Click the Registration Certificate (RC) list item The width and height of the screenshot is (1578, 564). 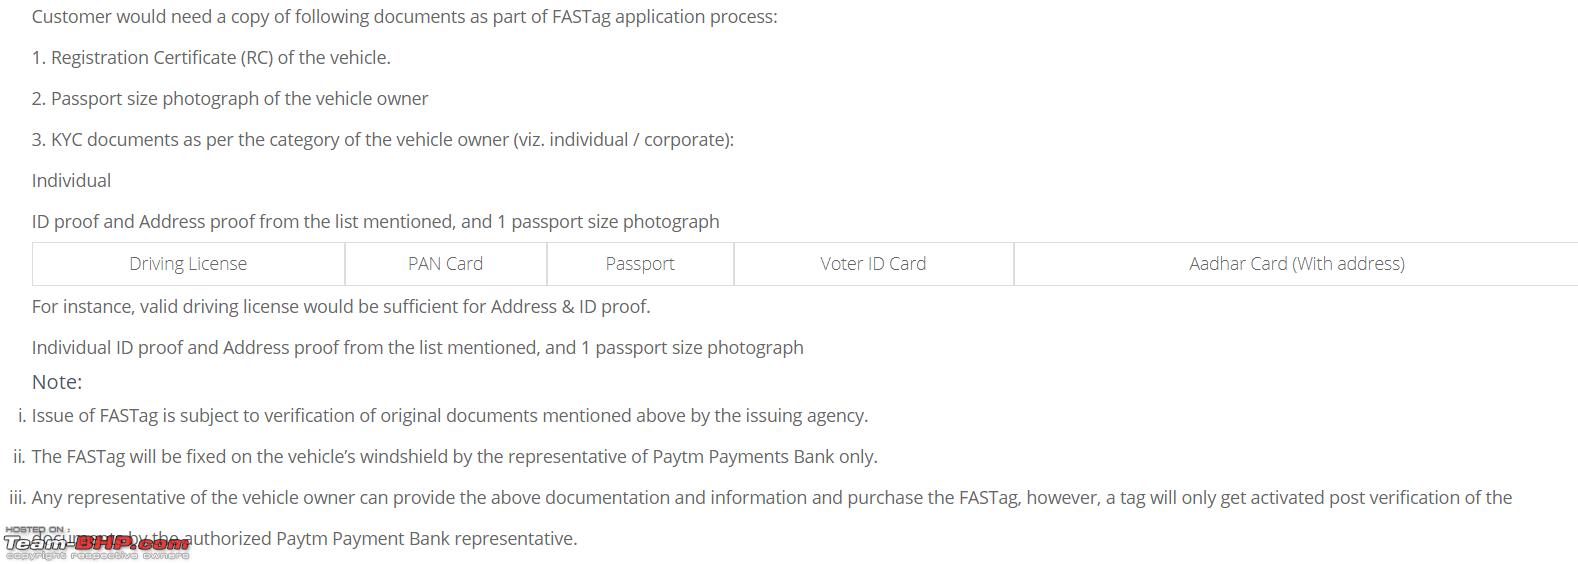coord(211,58)
